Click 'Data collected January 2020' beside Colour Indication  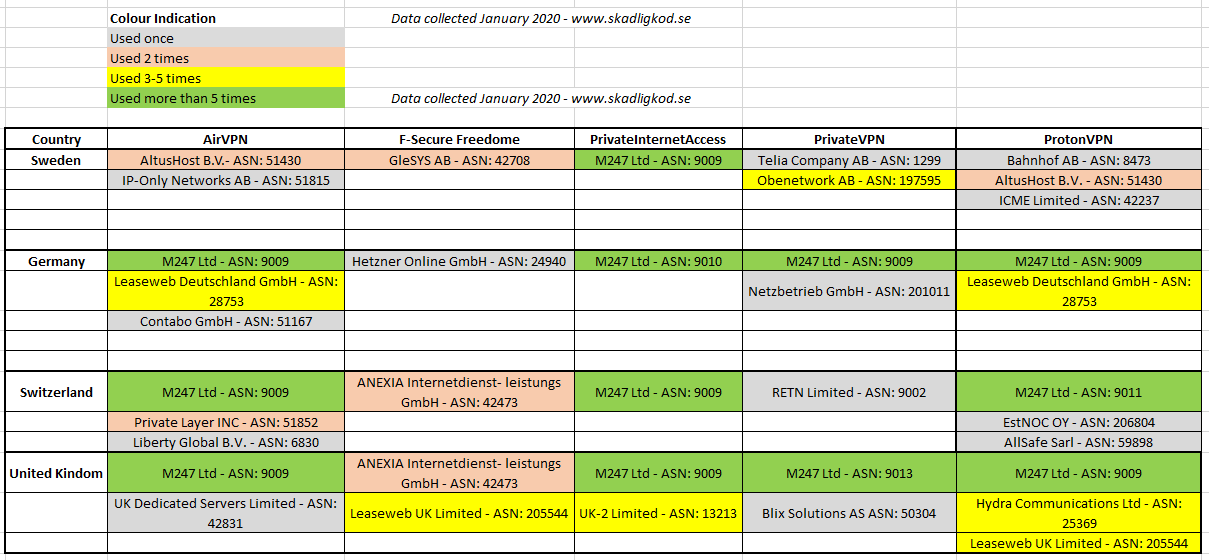541,18
